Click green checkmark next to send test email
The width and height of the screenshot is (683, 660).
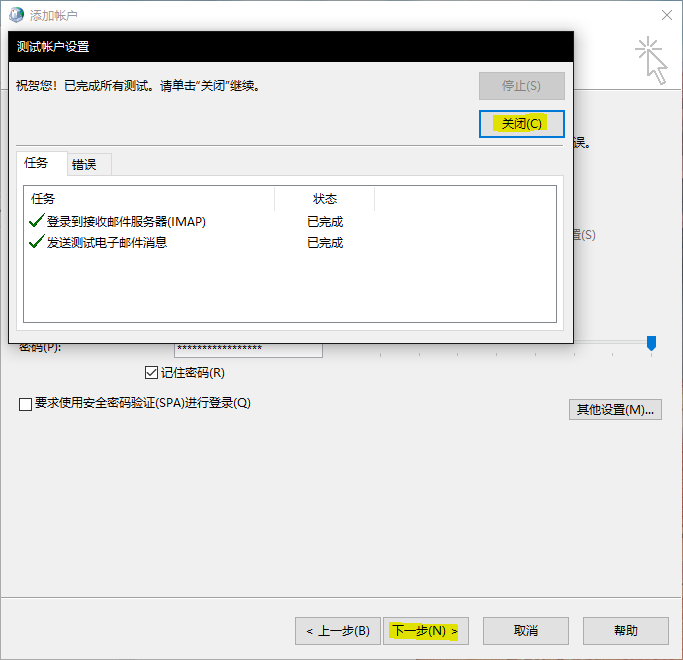36,241
